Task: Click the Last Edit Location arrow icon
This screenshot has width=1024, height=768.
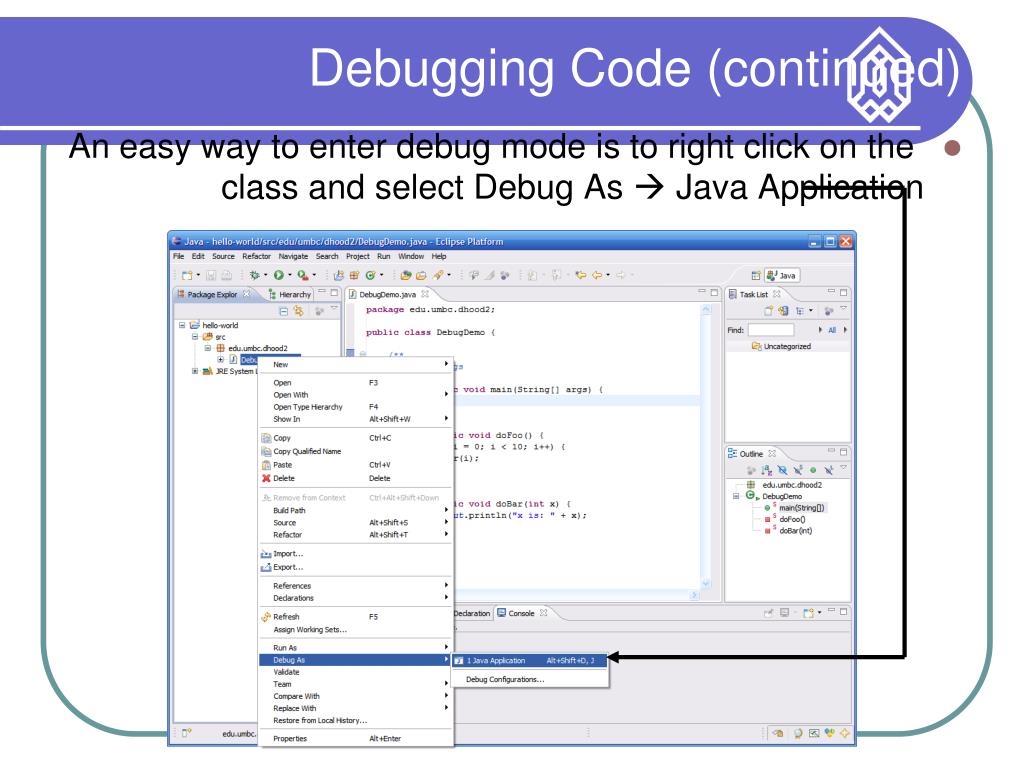Action: point(580,276)
